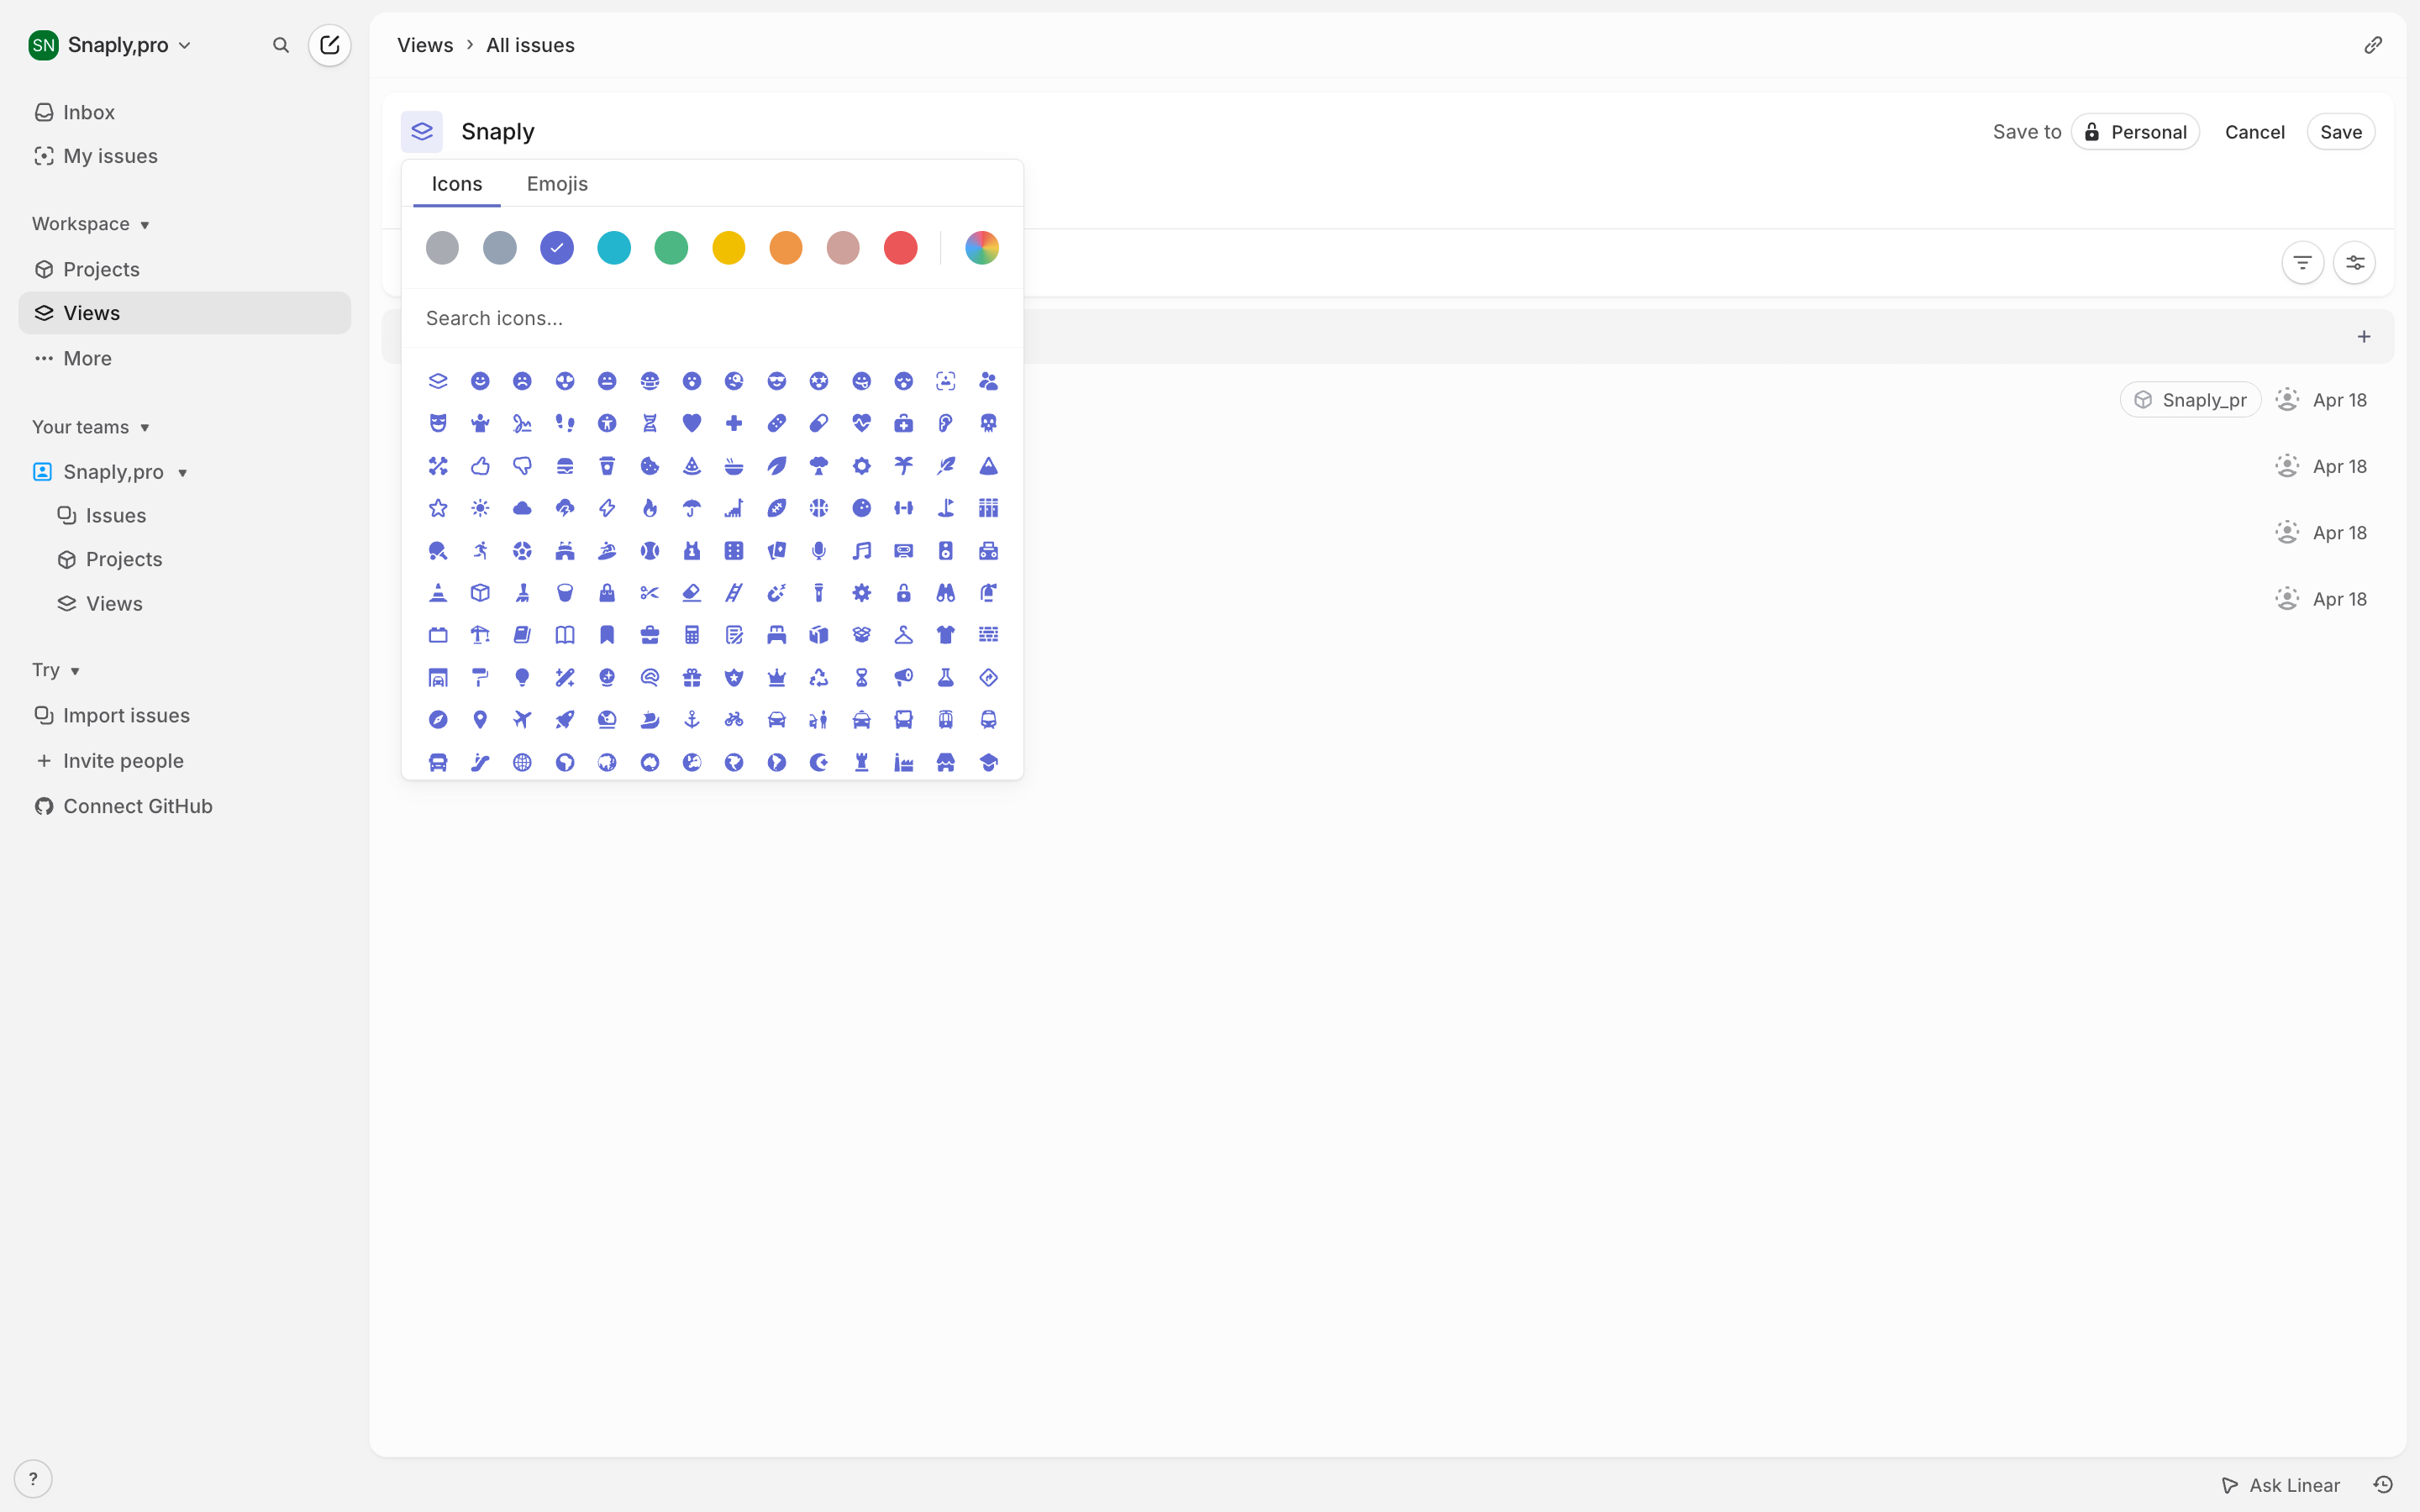Open the view icon picker button beside Snaply
The width and height of the screenshot is (2420, 1512).
pos(422,132)
